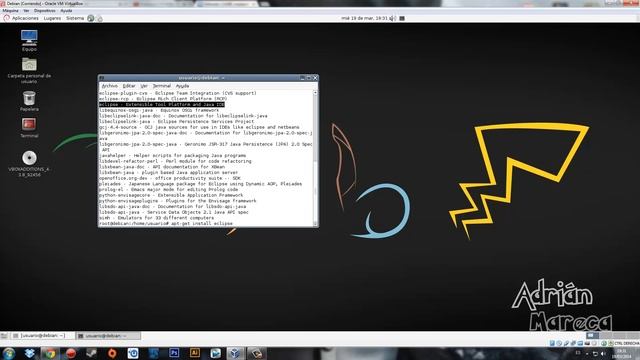The height and width of the screenshot is (360, 640).
Task: Click the 'pleiades - Japanese language package' line
Action: [200, 184]
